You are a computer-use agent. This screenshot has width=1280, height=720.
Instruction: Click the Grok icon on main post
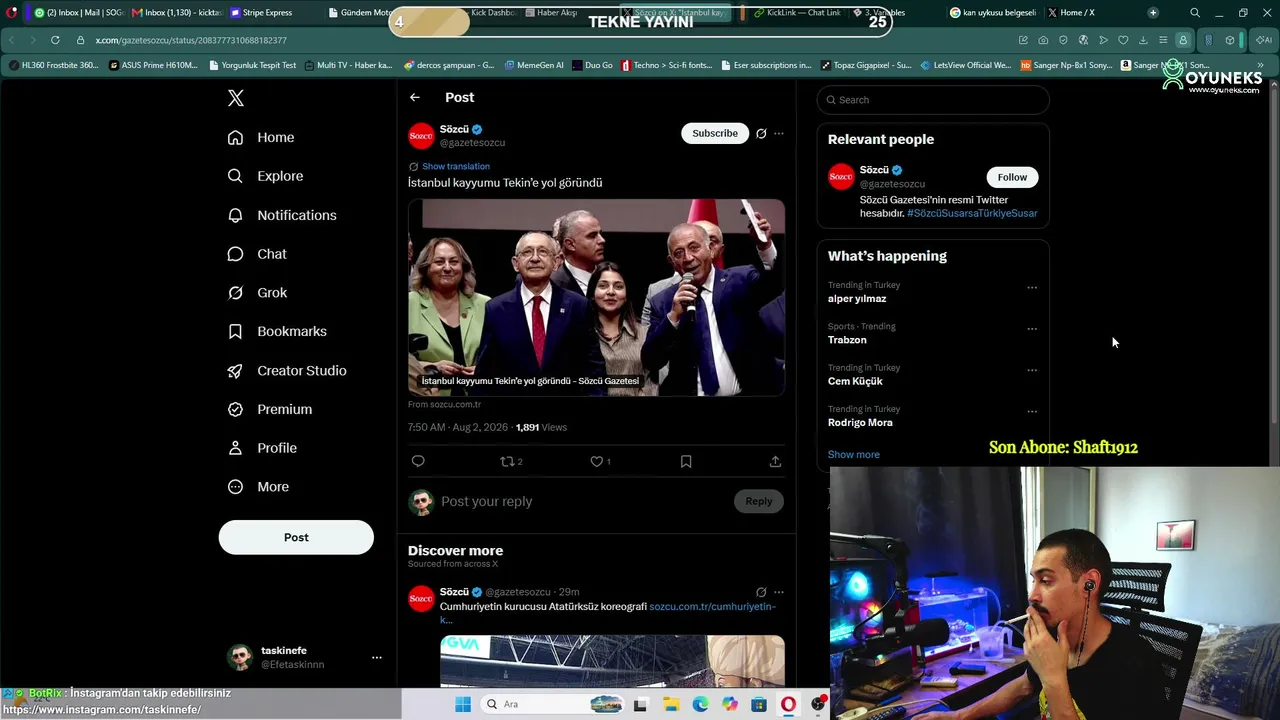click(761, 133)
